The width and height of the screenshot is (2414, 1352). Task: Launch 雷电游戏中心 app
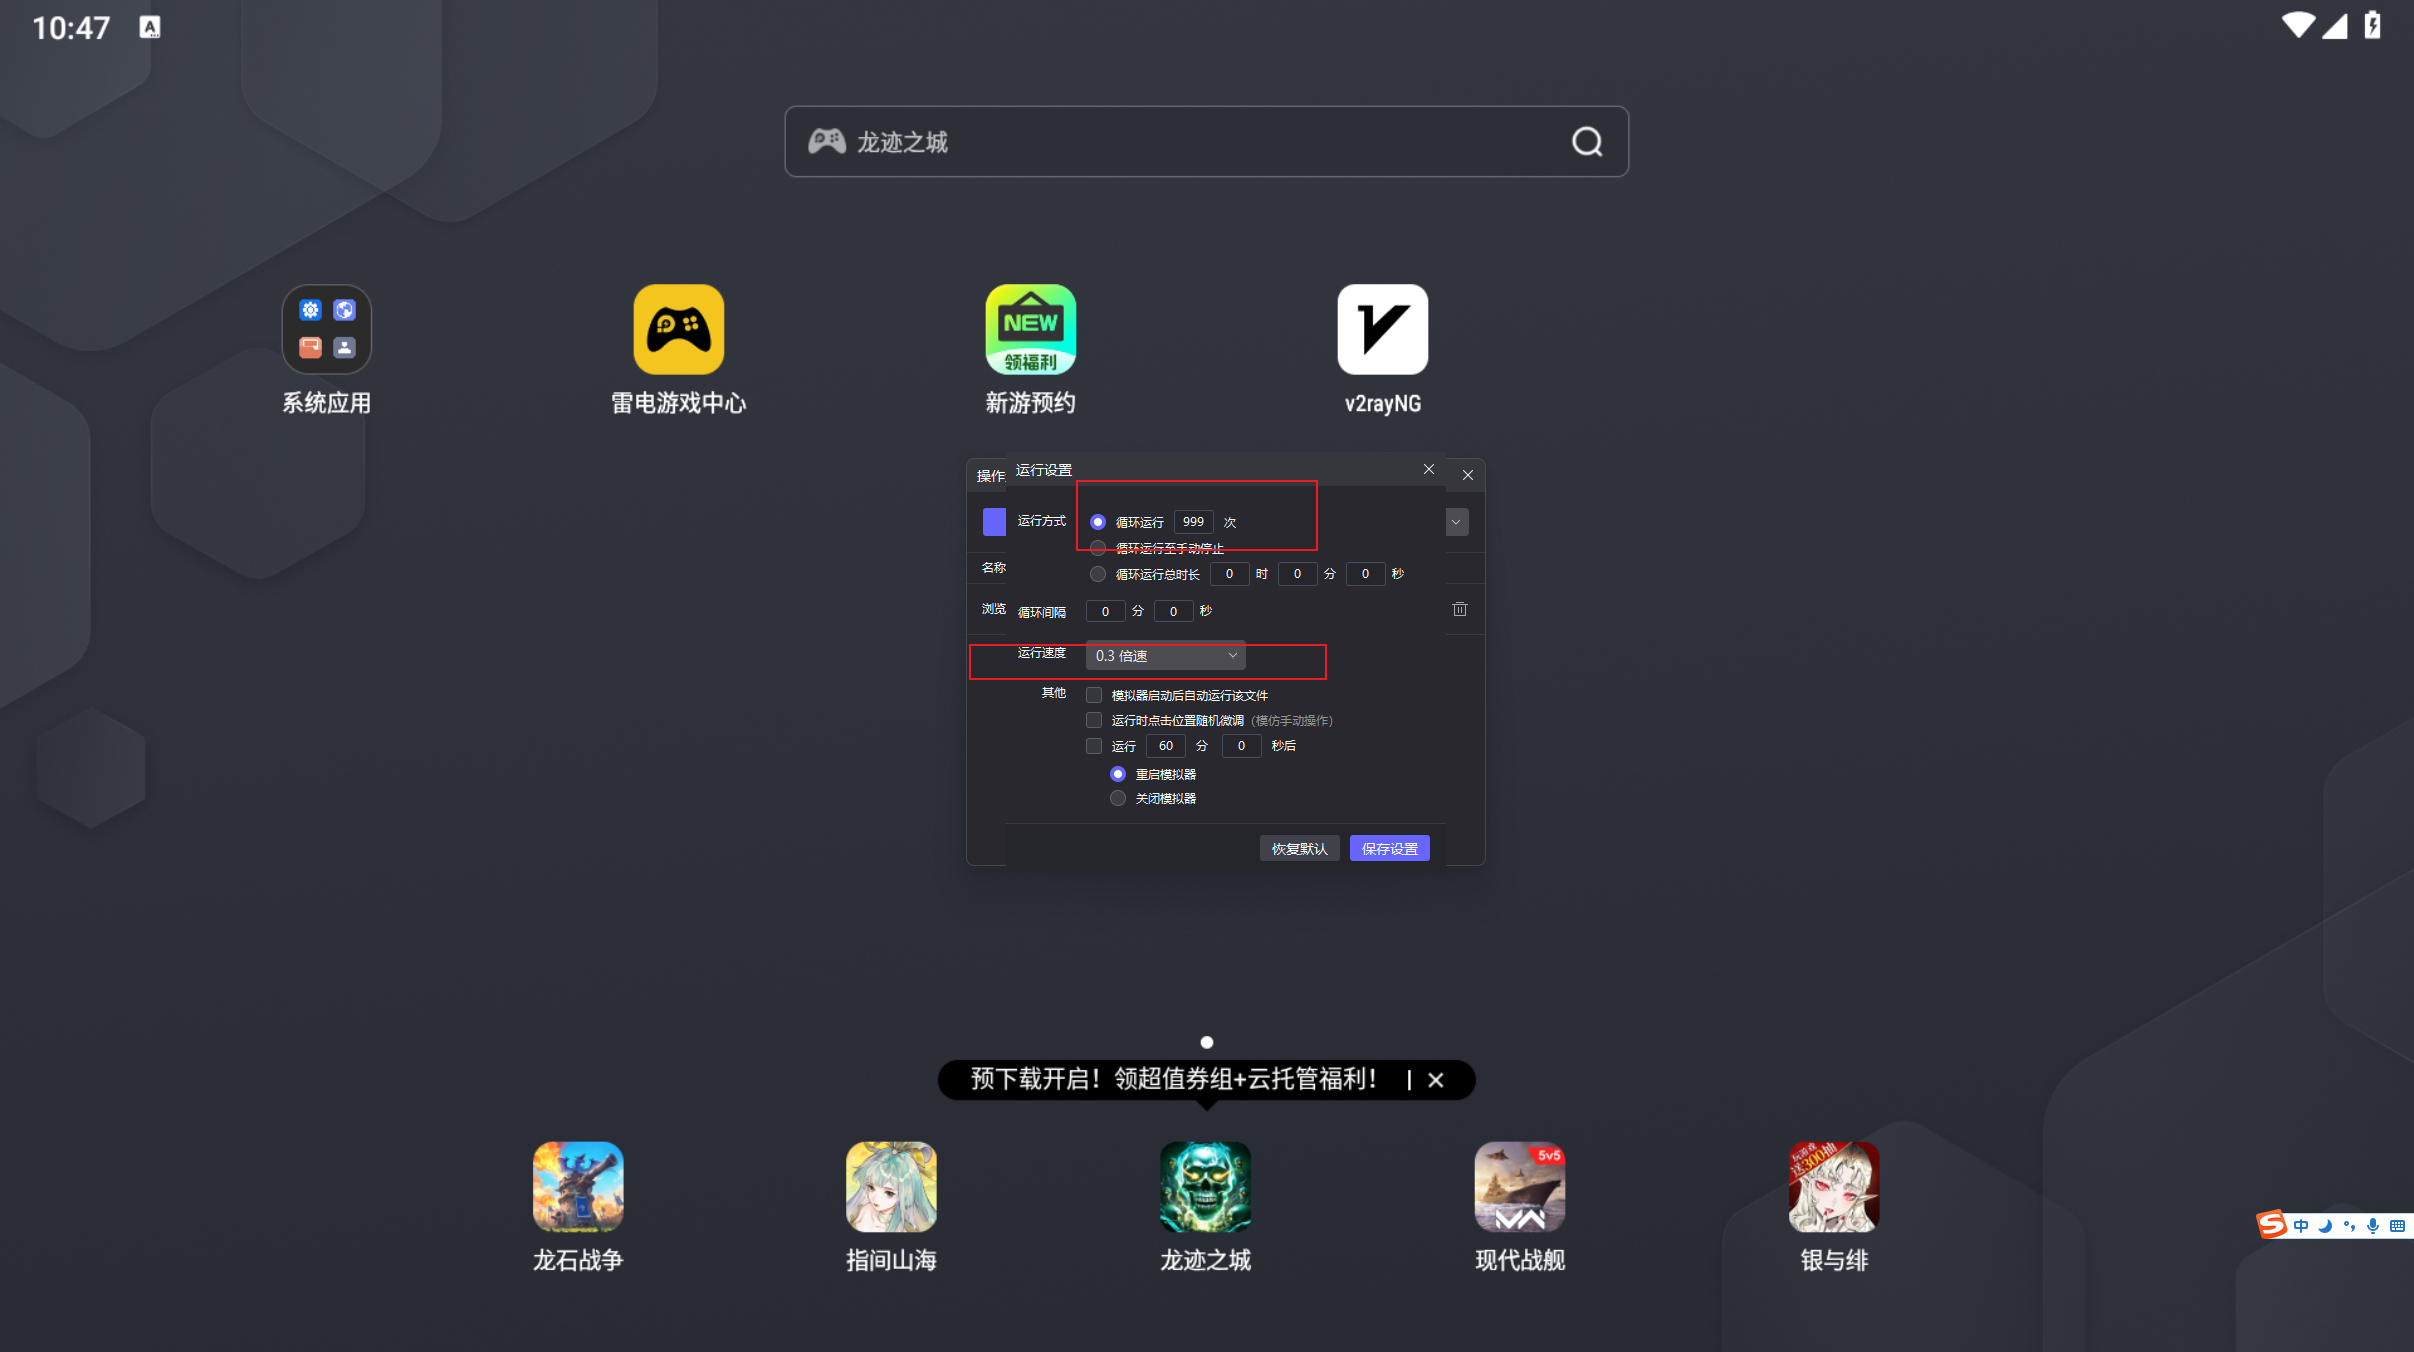(678, 329)
